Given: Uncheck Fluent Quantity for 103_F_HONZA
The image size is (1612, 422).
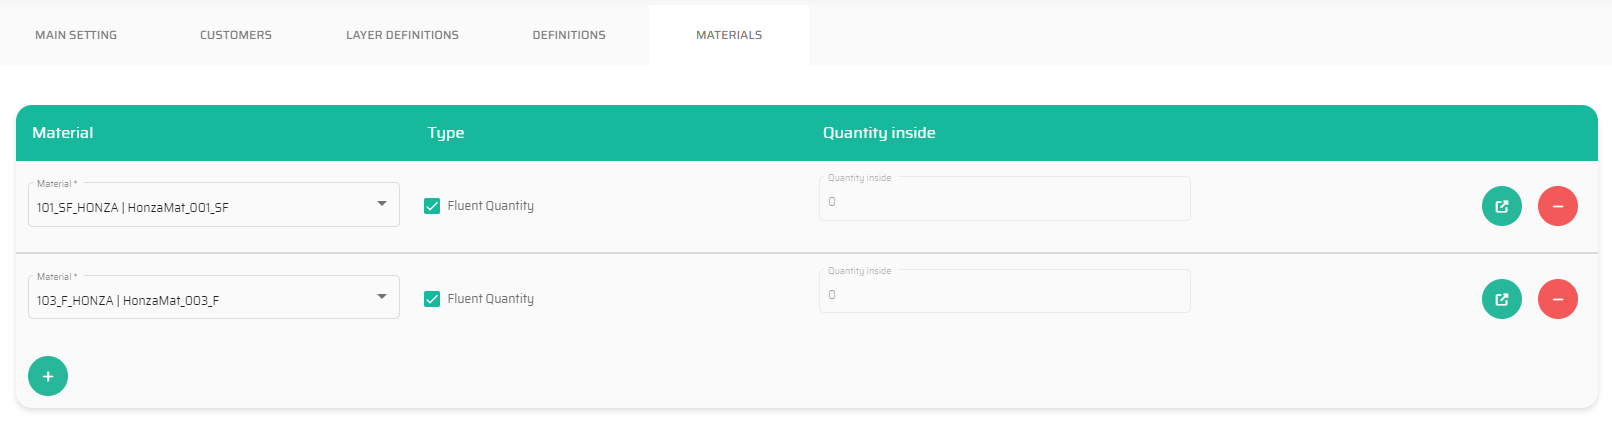Looking at the screenshot, I should (x=432, y=299).
